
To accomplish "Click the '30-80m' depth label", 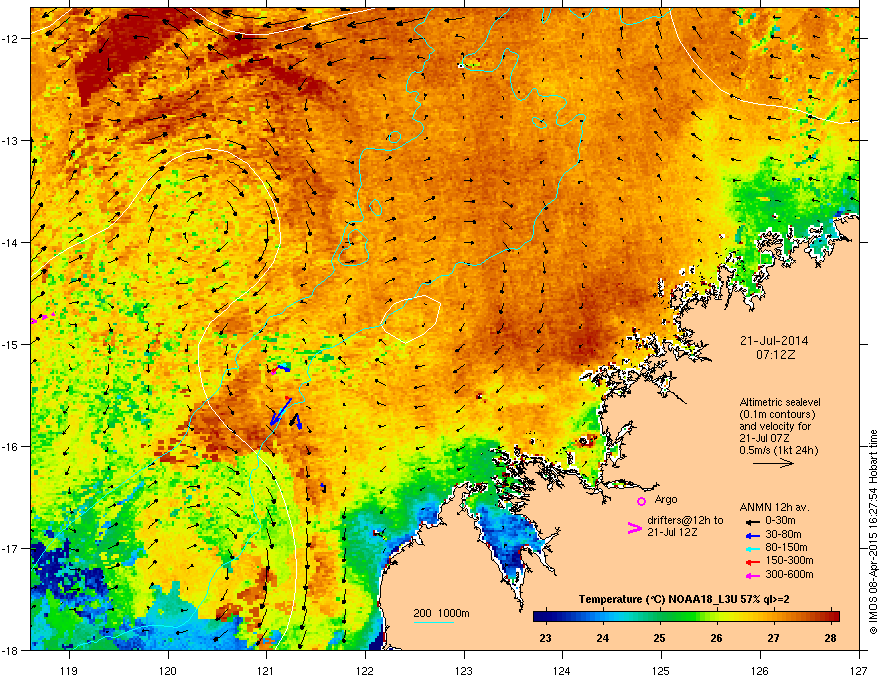I will [783, 534].
